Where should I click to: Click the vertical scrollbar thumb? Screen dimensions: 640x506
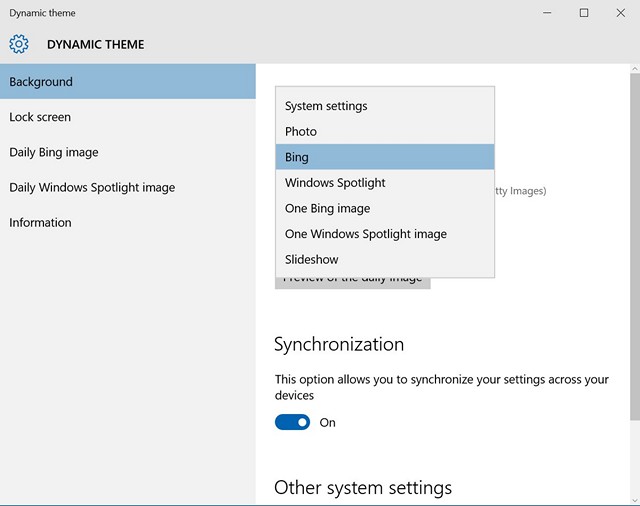(635, 246)
